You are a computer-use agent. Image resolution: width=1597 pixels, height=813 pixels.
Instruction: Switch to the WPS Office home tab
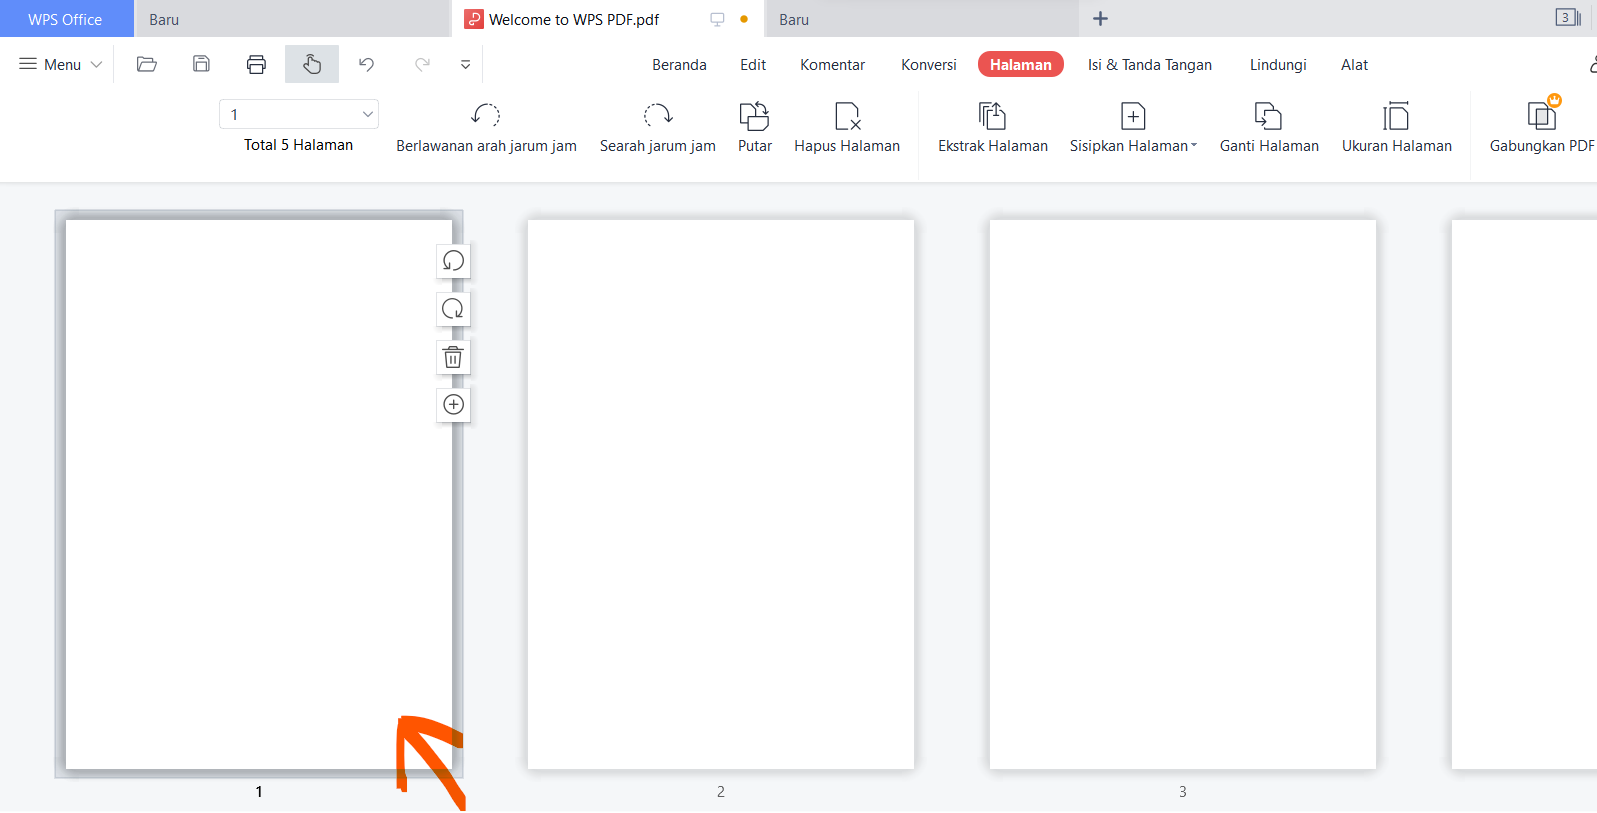(x=66, y=19)
